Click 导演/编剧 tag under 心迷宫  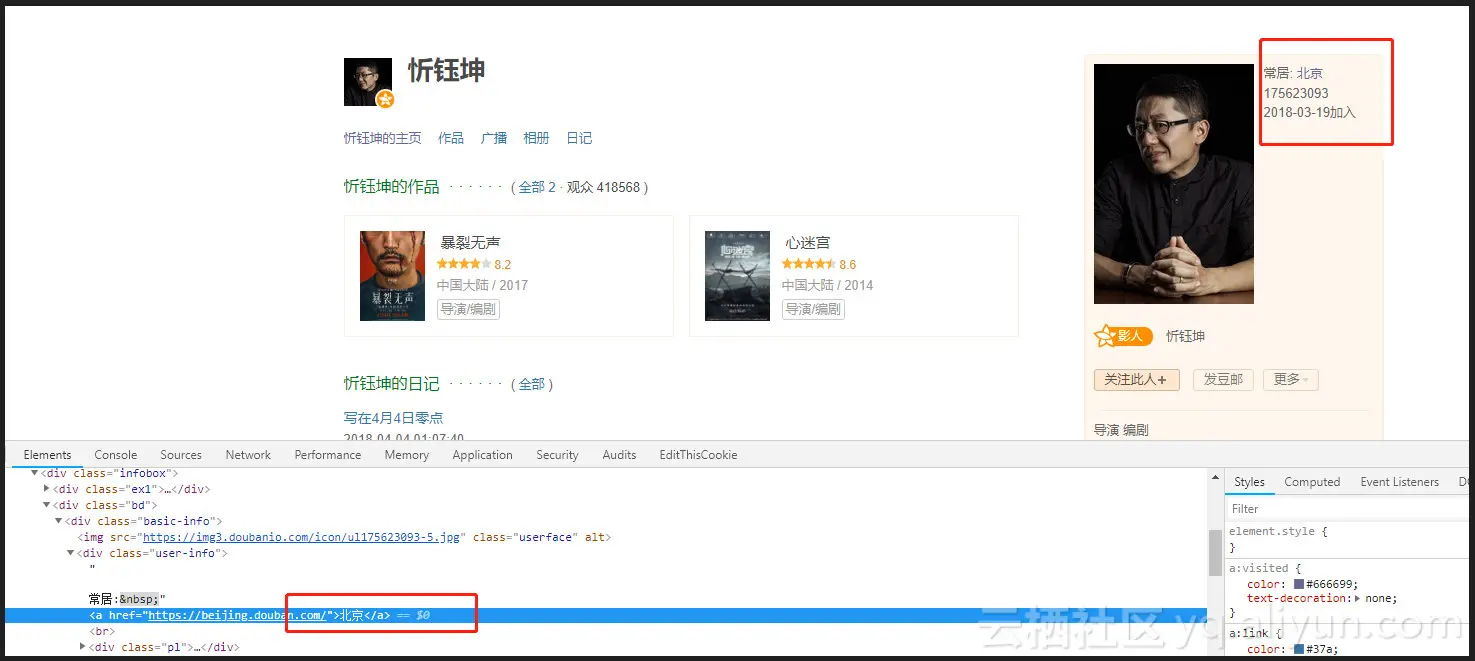[813, 309]
